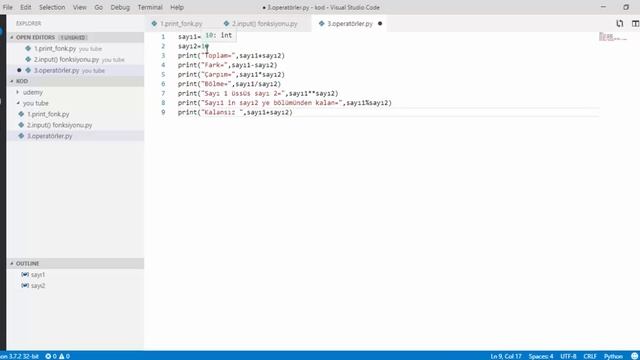Viewport: 640px width, 360px height.
Task: Open the Selection menu
Action: point(52,7)
